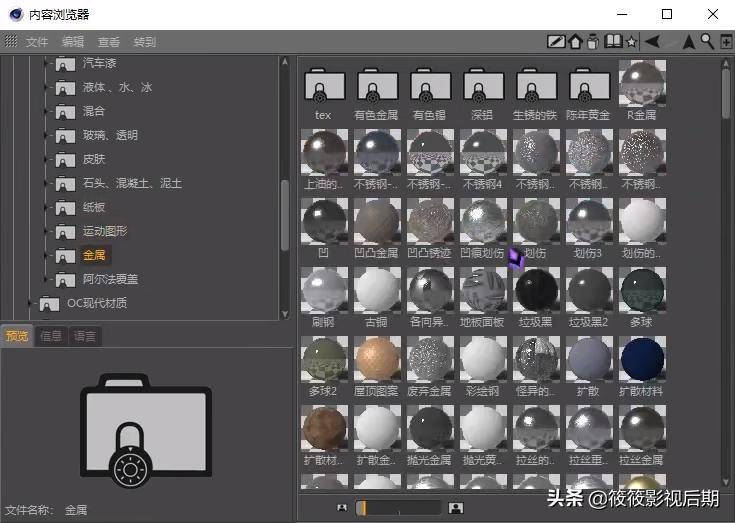Select 石头、混凝土、泥土 tree folder
The image size is (735, 523).
tap(132, 183)
